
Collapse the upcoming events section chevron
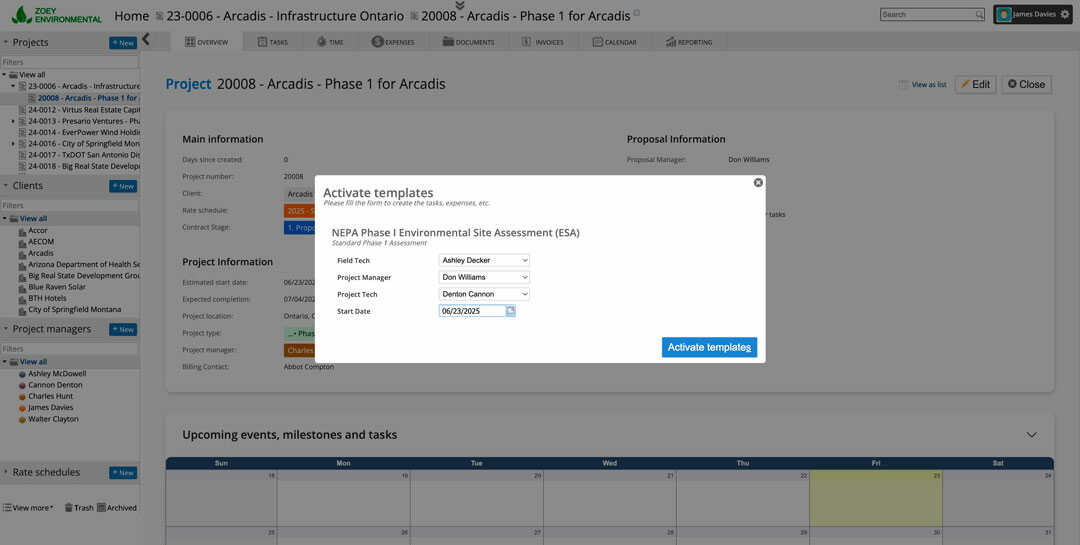tap(1032, 435)
